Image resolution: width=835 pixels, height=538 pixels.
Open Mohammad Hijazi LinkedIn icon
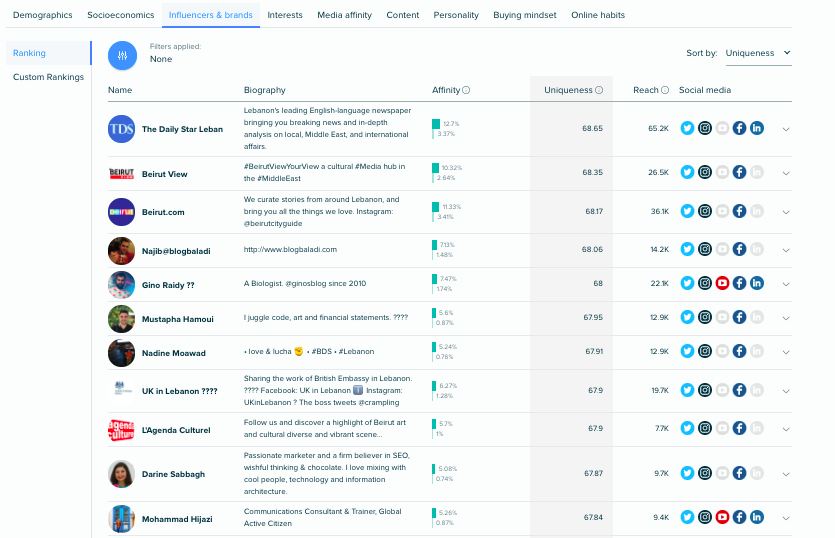click(x=757, y=517)
